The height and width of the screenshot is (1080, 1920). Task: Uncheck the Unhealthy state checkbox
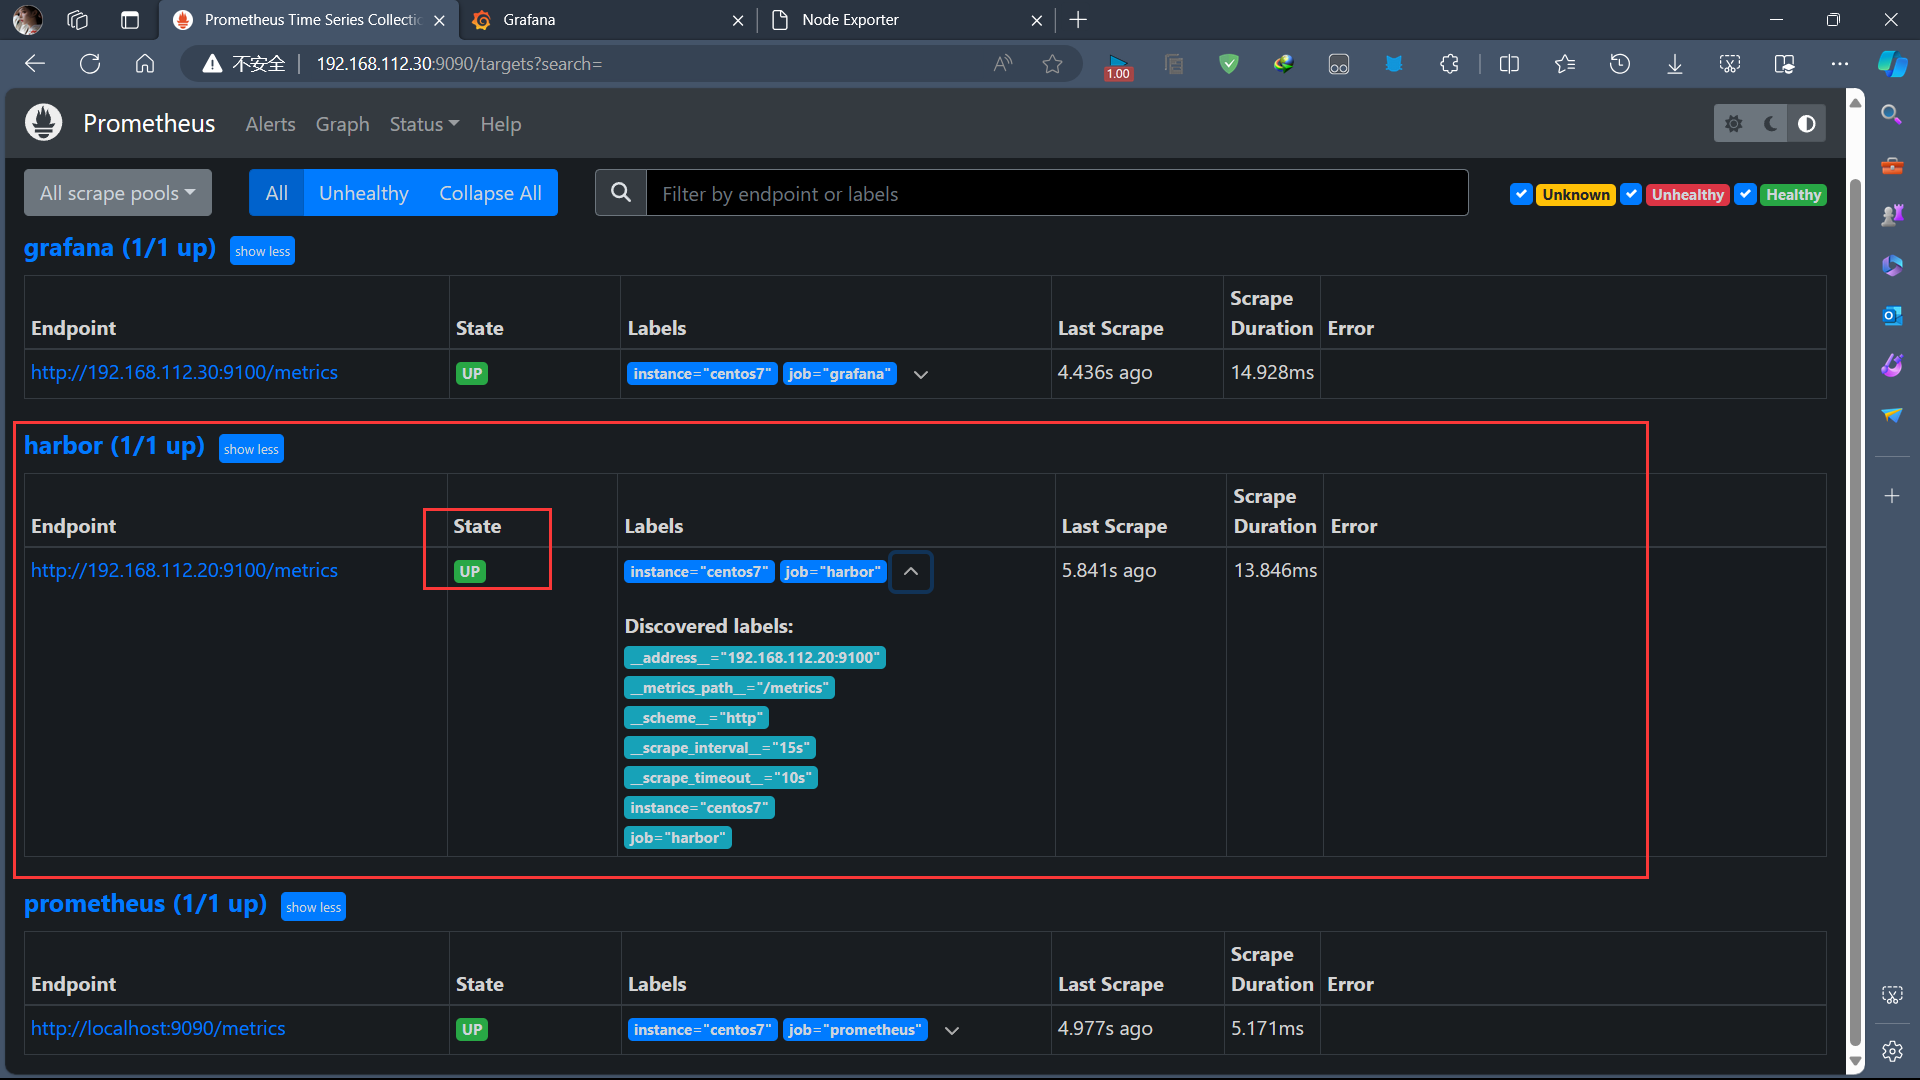1631,194
